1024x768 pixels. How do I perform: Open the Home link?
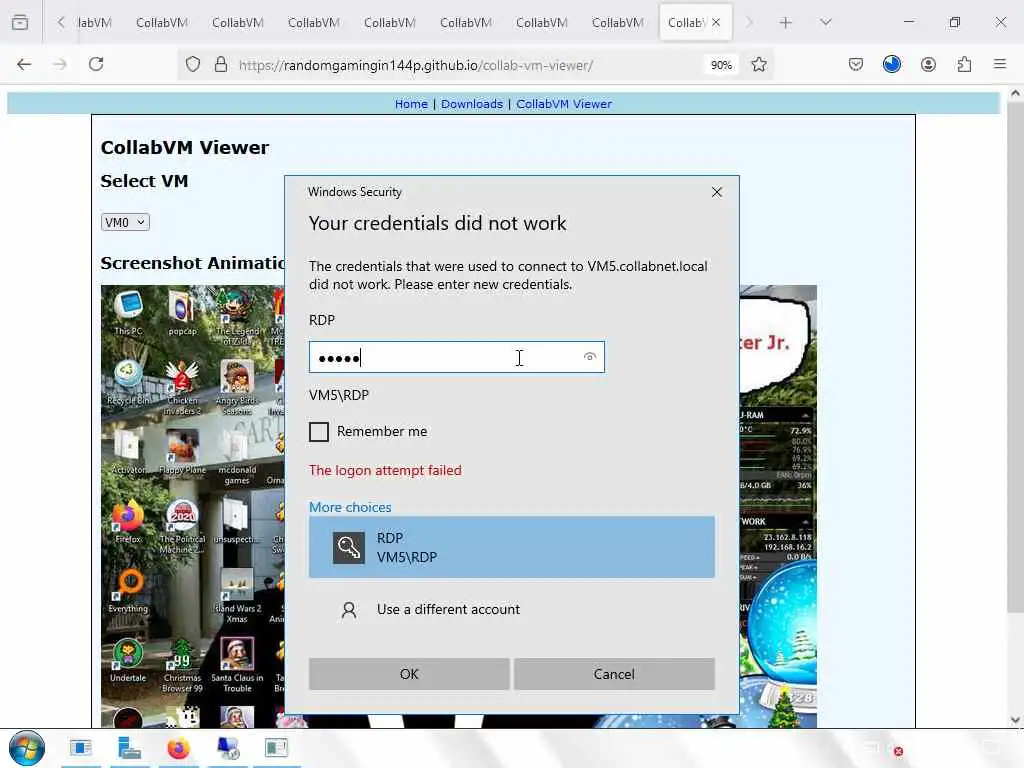pos(411,104)
